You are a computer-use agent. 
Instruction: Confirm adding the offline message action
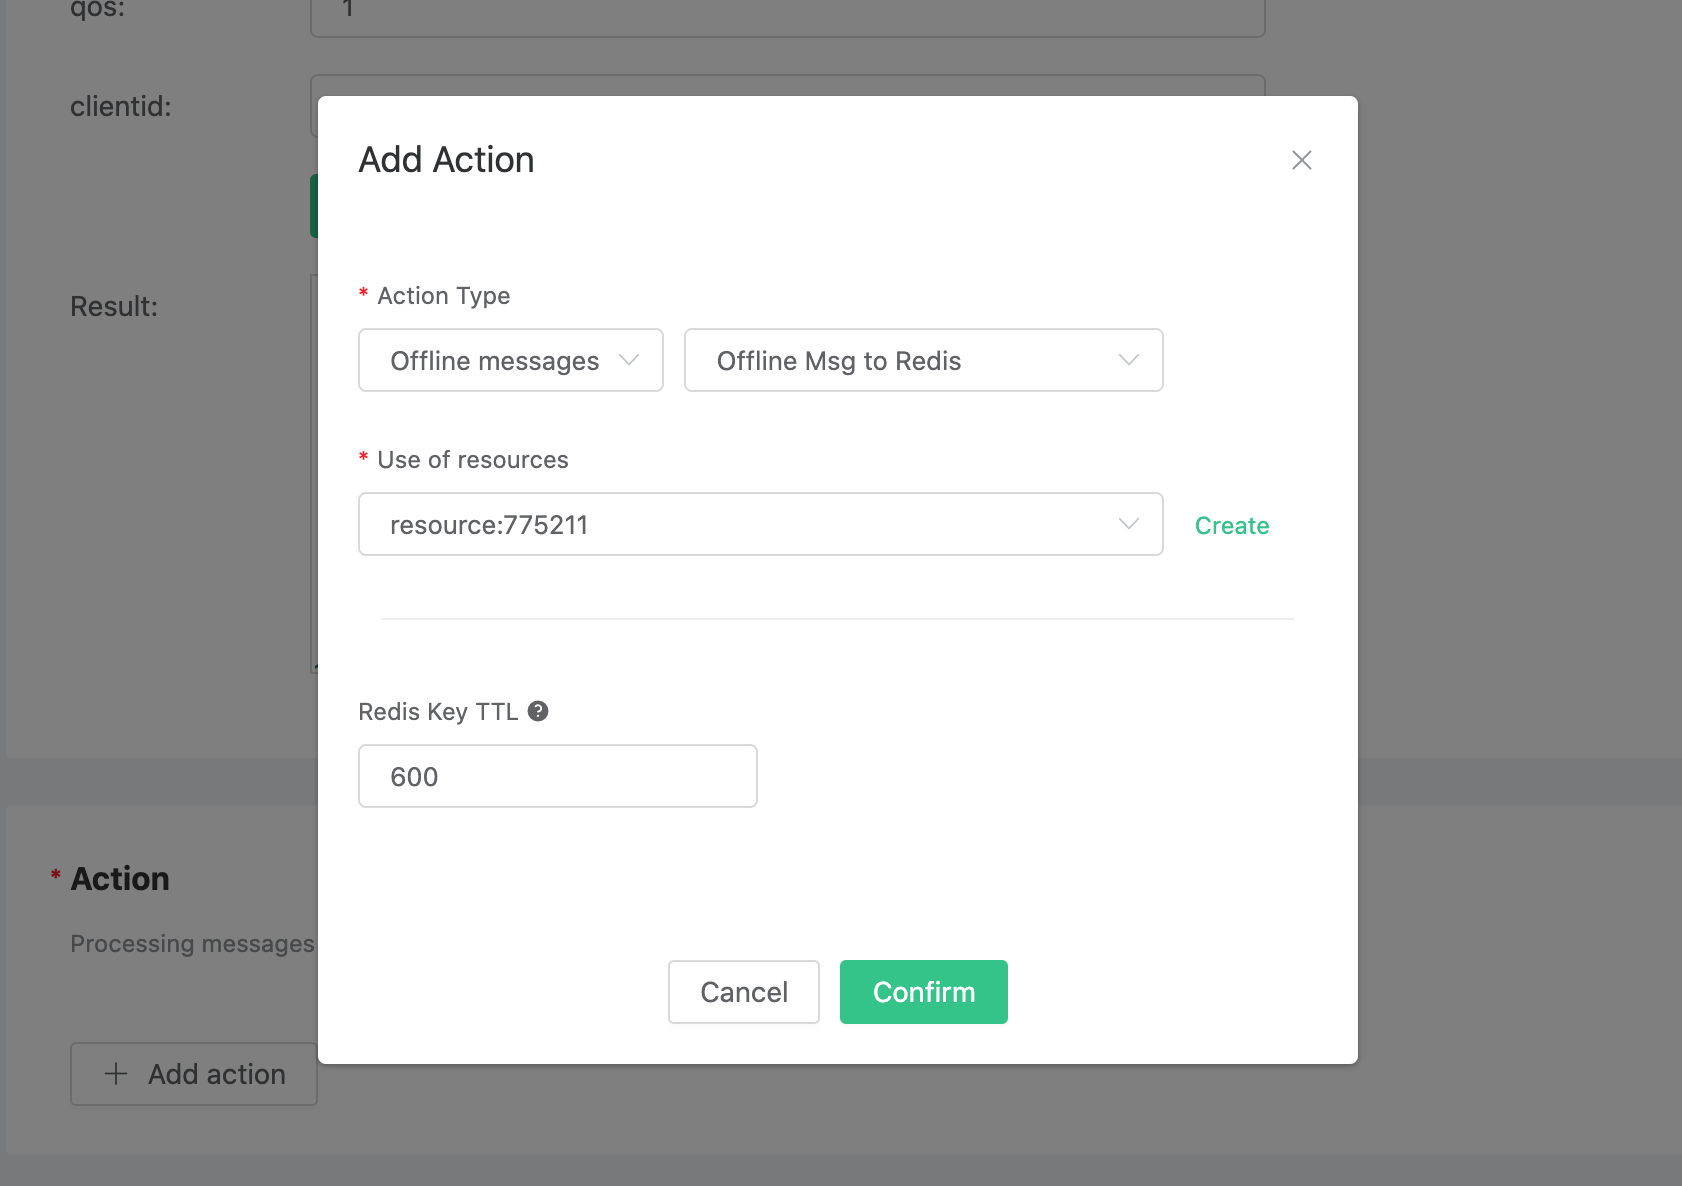tap(923, 992)
